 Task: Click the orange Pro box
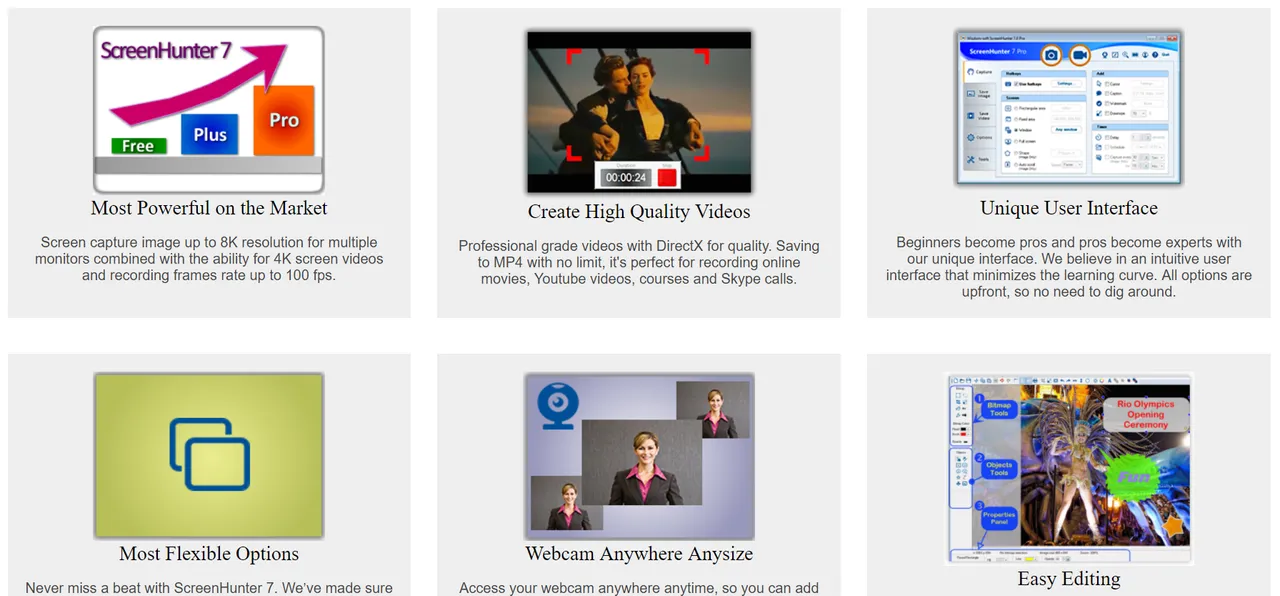[x=284, y=120]
